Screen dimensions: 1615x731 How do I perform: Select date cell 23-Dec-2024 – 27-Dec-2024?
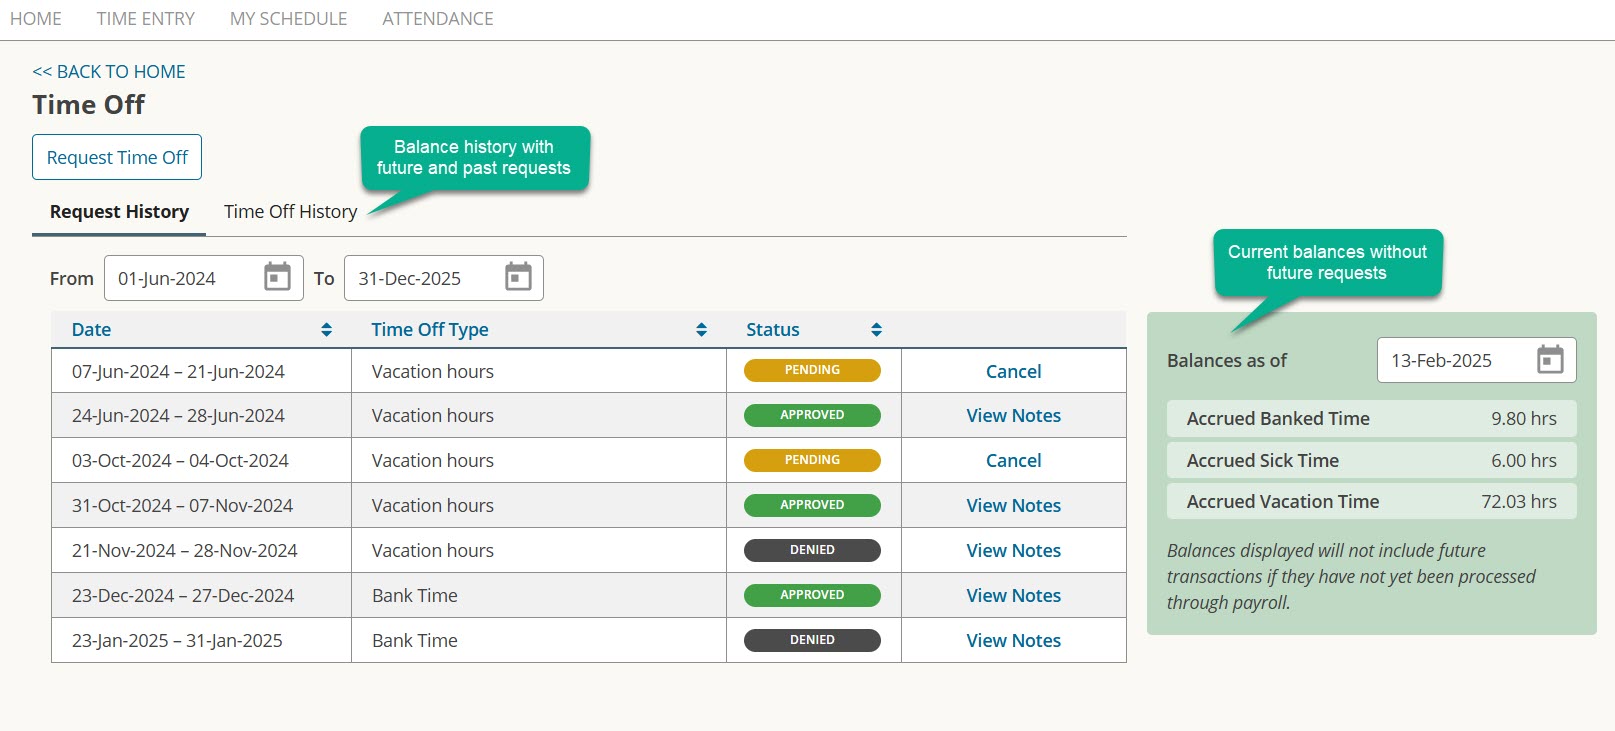click(x=201, y=595)
